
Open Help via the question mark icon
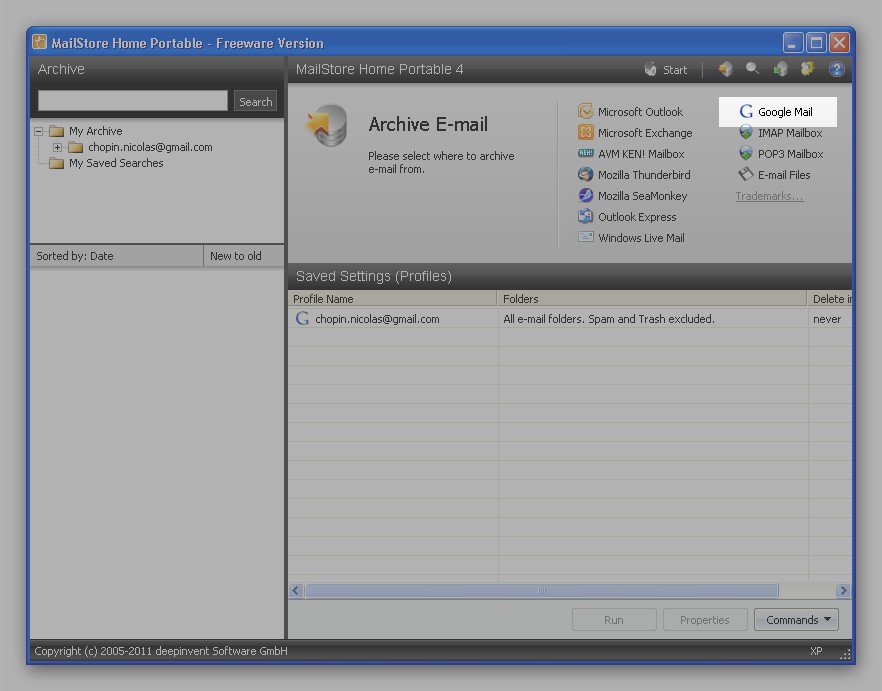coord(836,69)
